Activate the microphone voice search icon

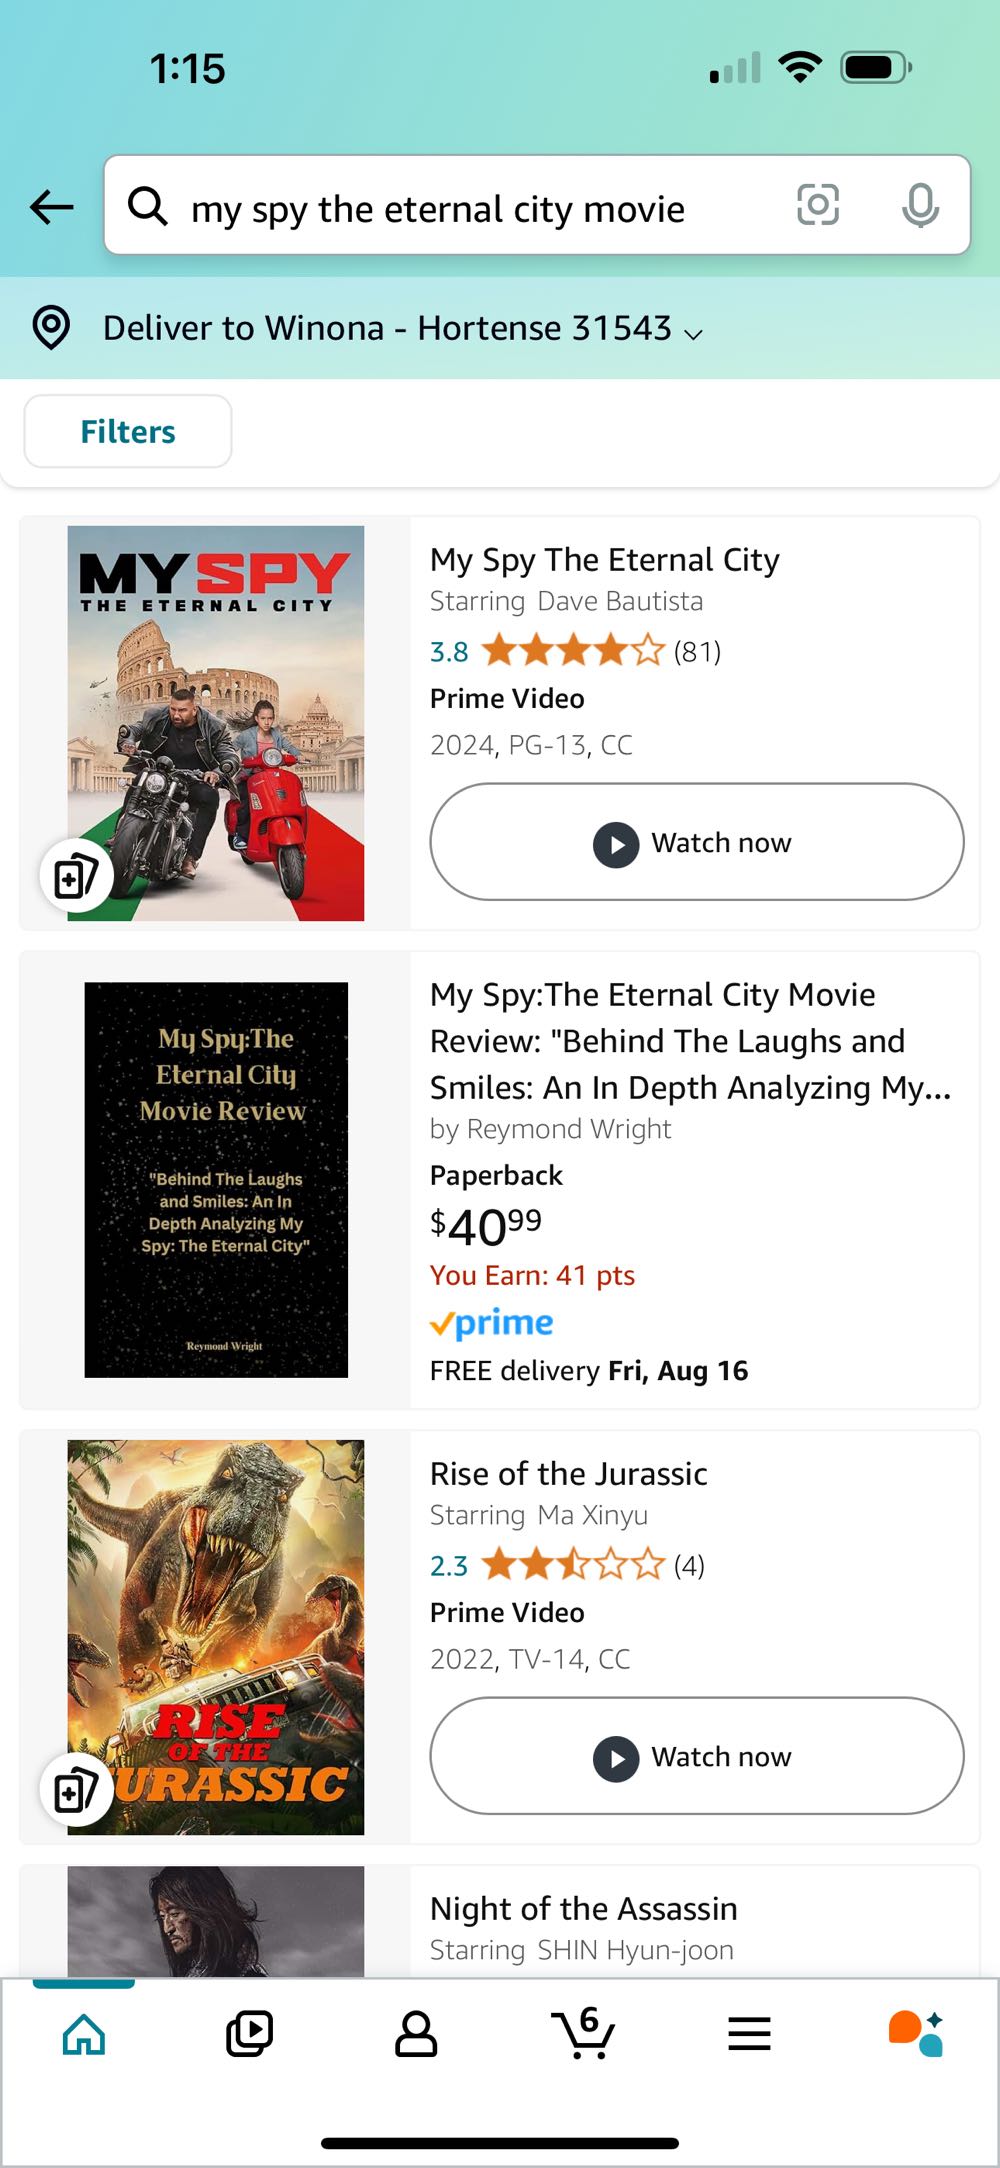tap(920, 205)
